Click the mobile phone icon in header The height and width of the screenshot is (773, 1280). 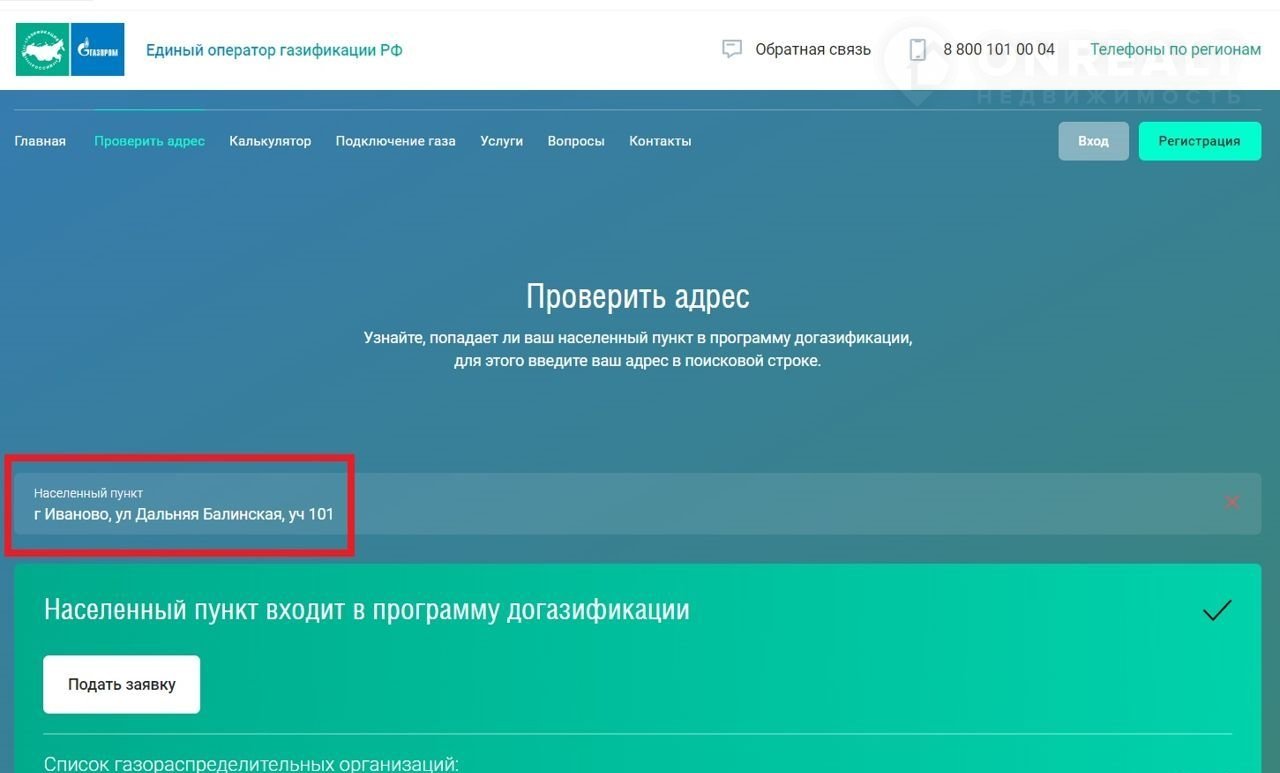coord(917,49)
